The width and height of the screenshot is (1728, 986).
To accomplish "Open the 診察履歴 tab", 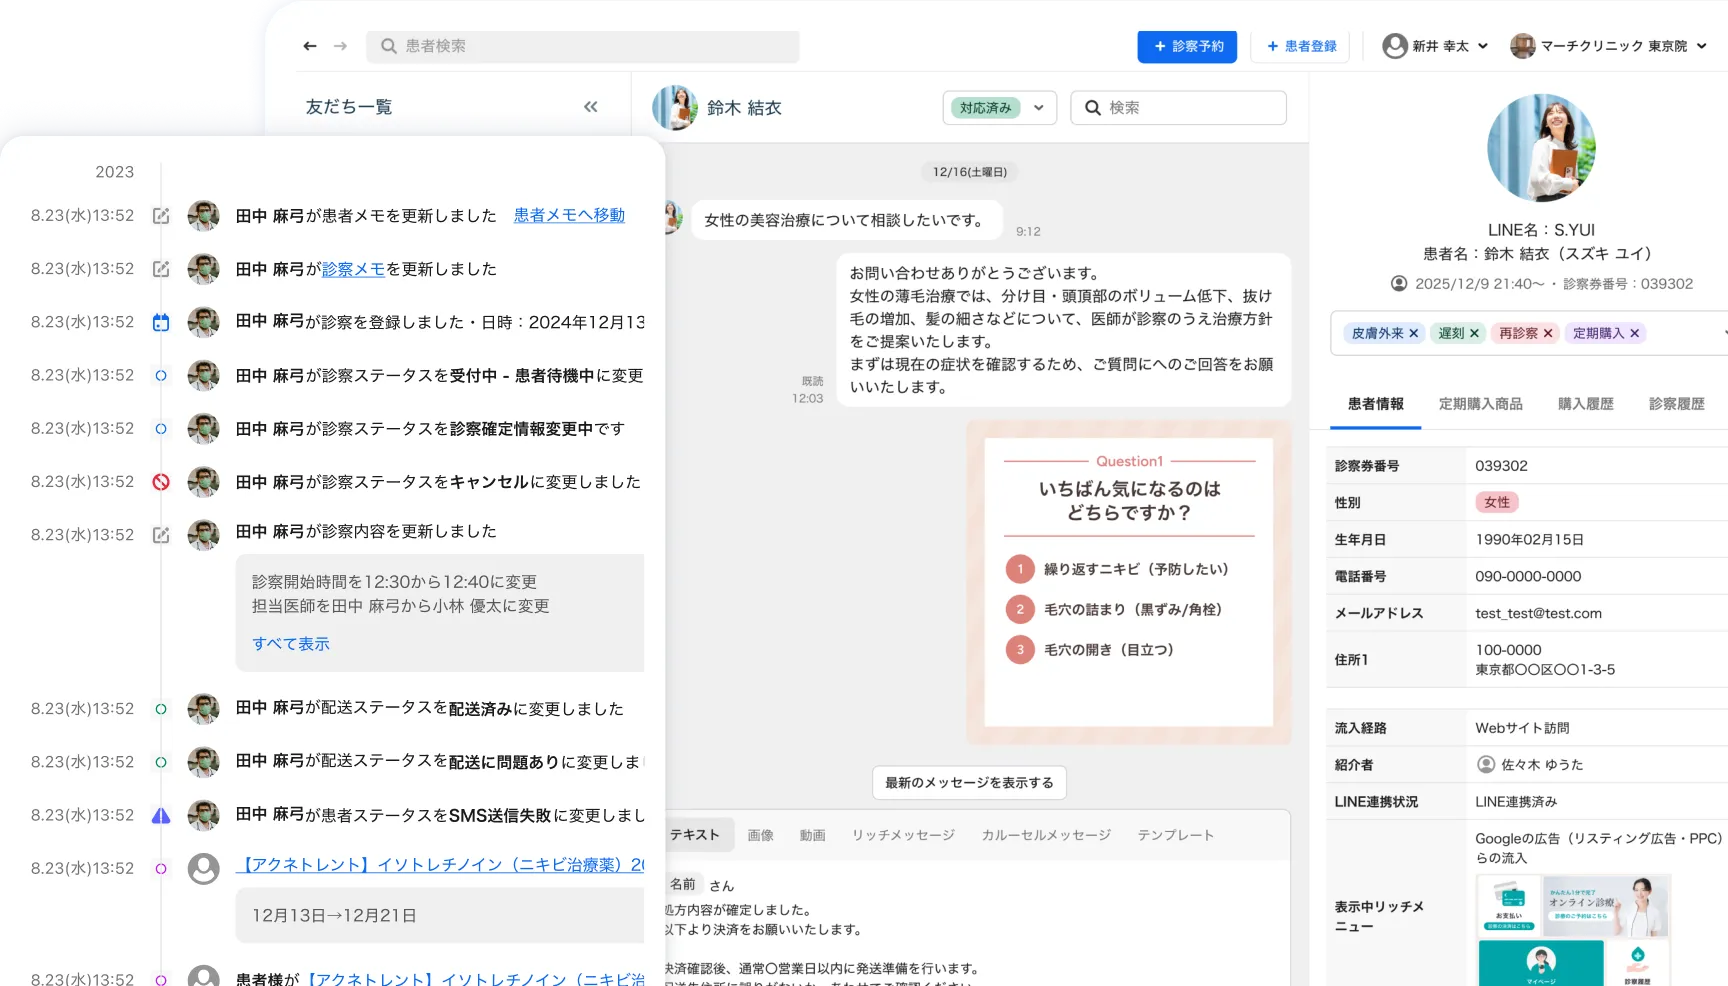I will click(1677, 404).
